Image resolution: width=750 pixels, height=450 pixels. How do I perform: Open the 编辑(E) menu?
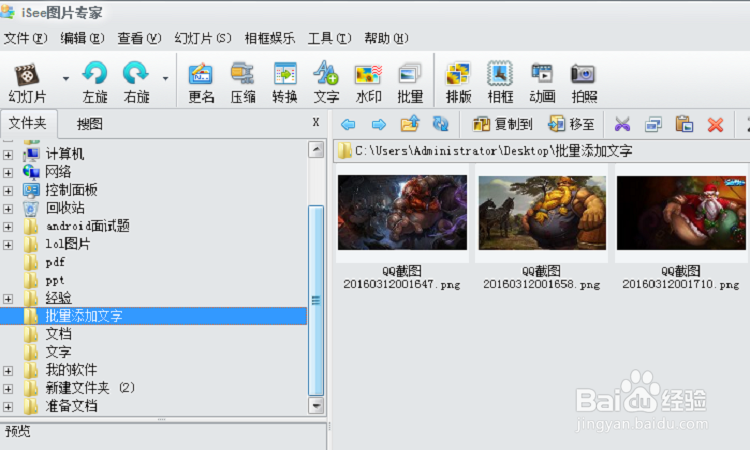click(82, 38)
